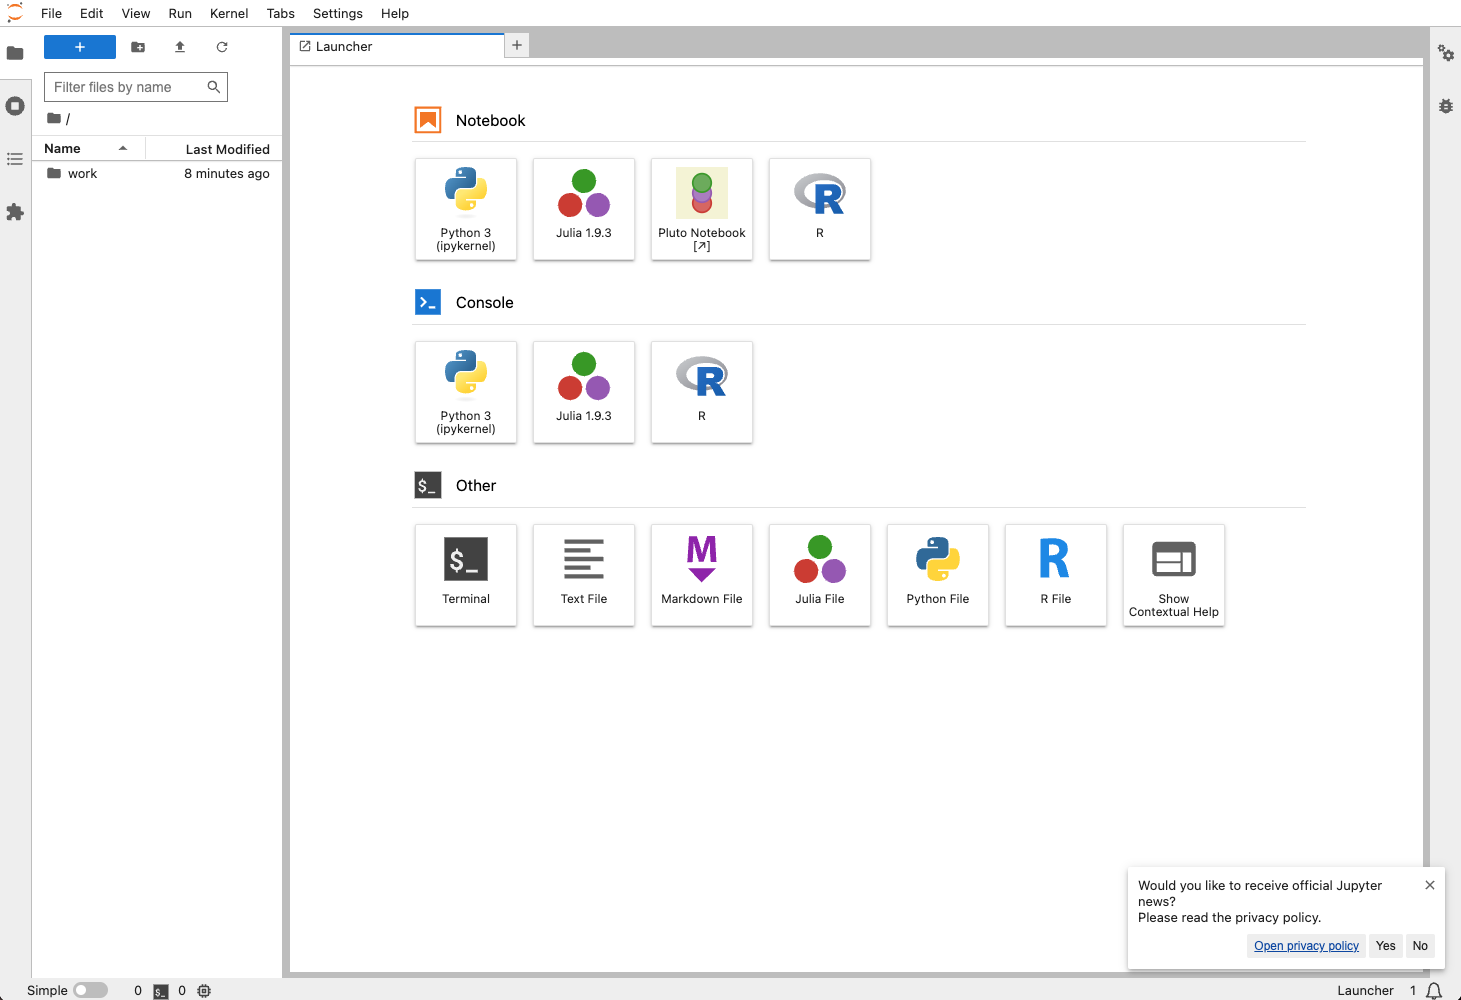The width and height of the screenshot is (1461, 1000).
Task: Open the Edit menu
Action: pos(92,13)
